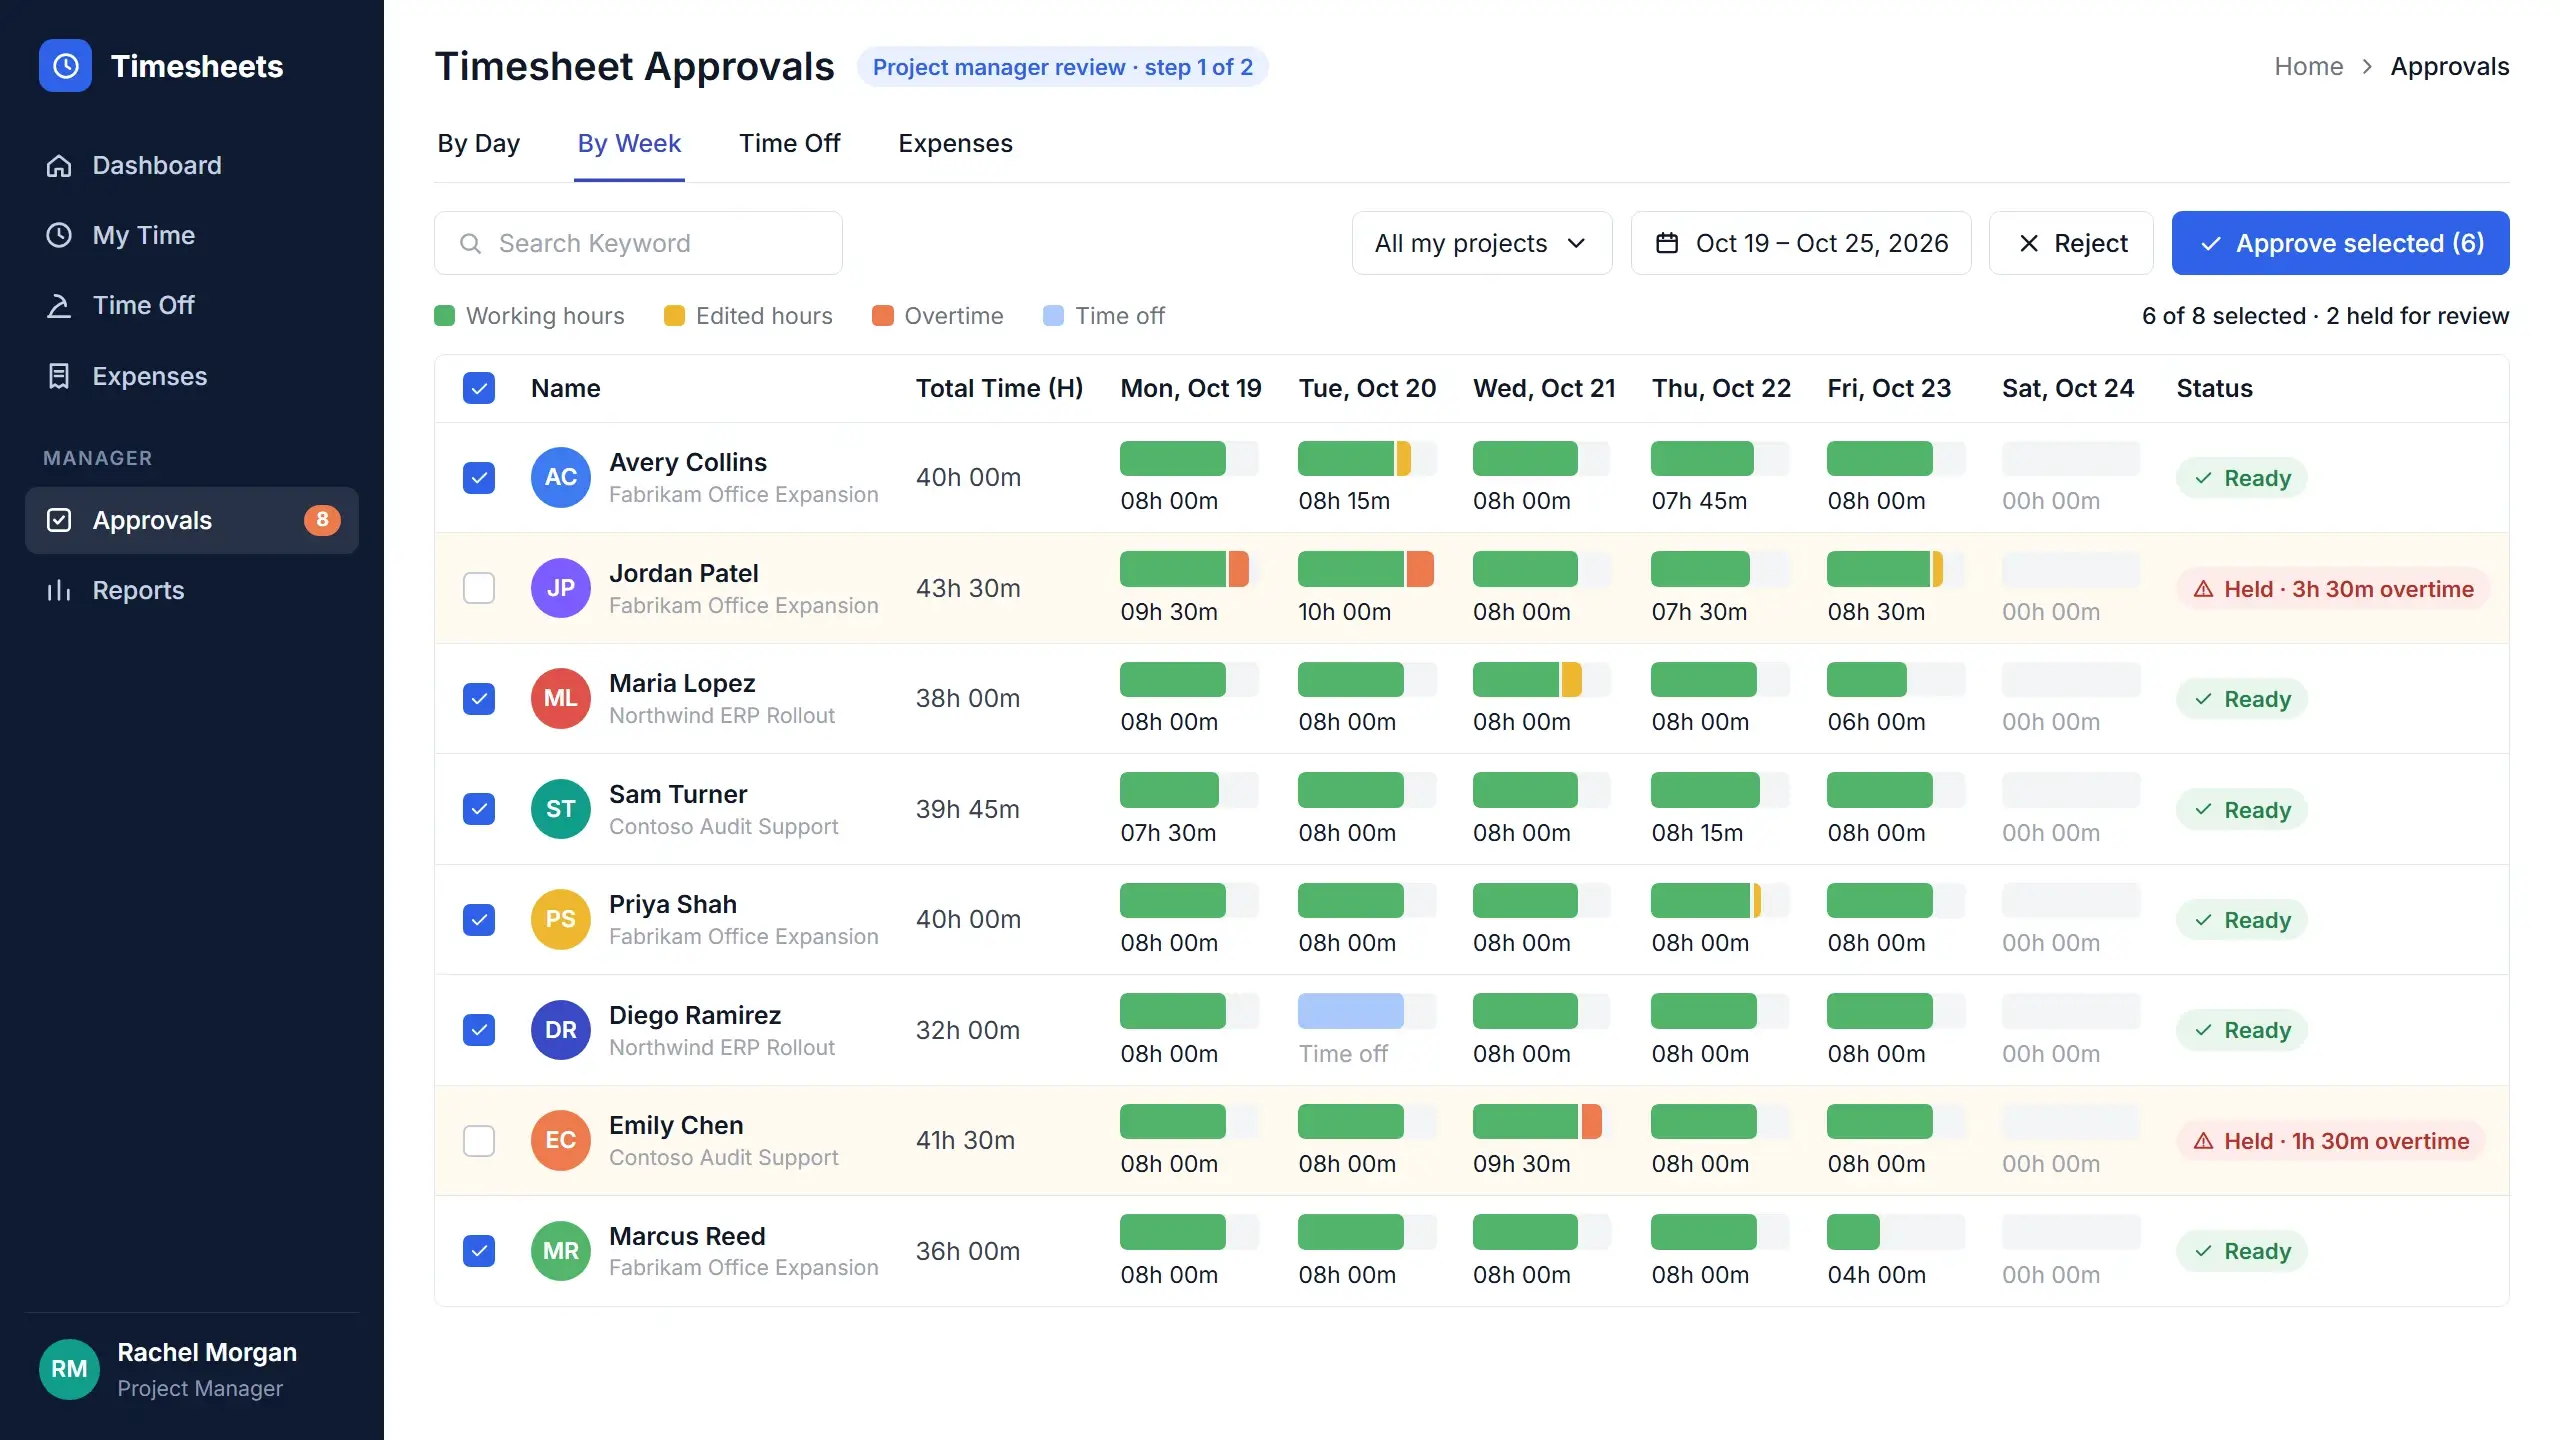Click the Search Keyword input field
Image resolution: width=2560 pixels, height=1440 pixels.
(x=638, y=243)
